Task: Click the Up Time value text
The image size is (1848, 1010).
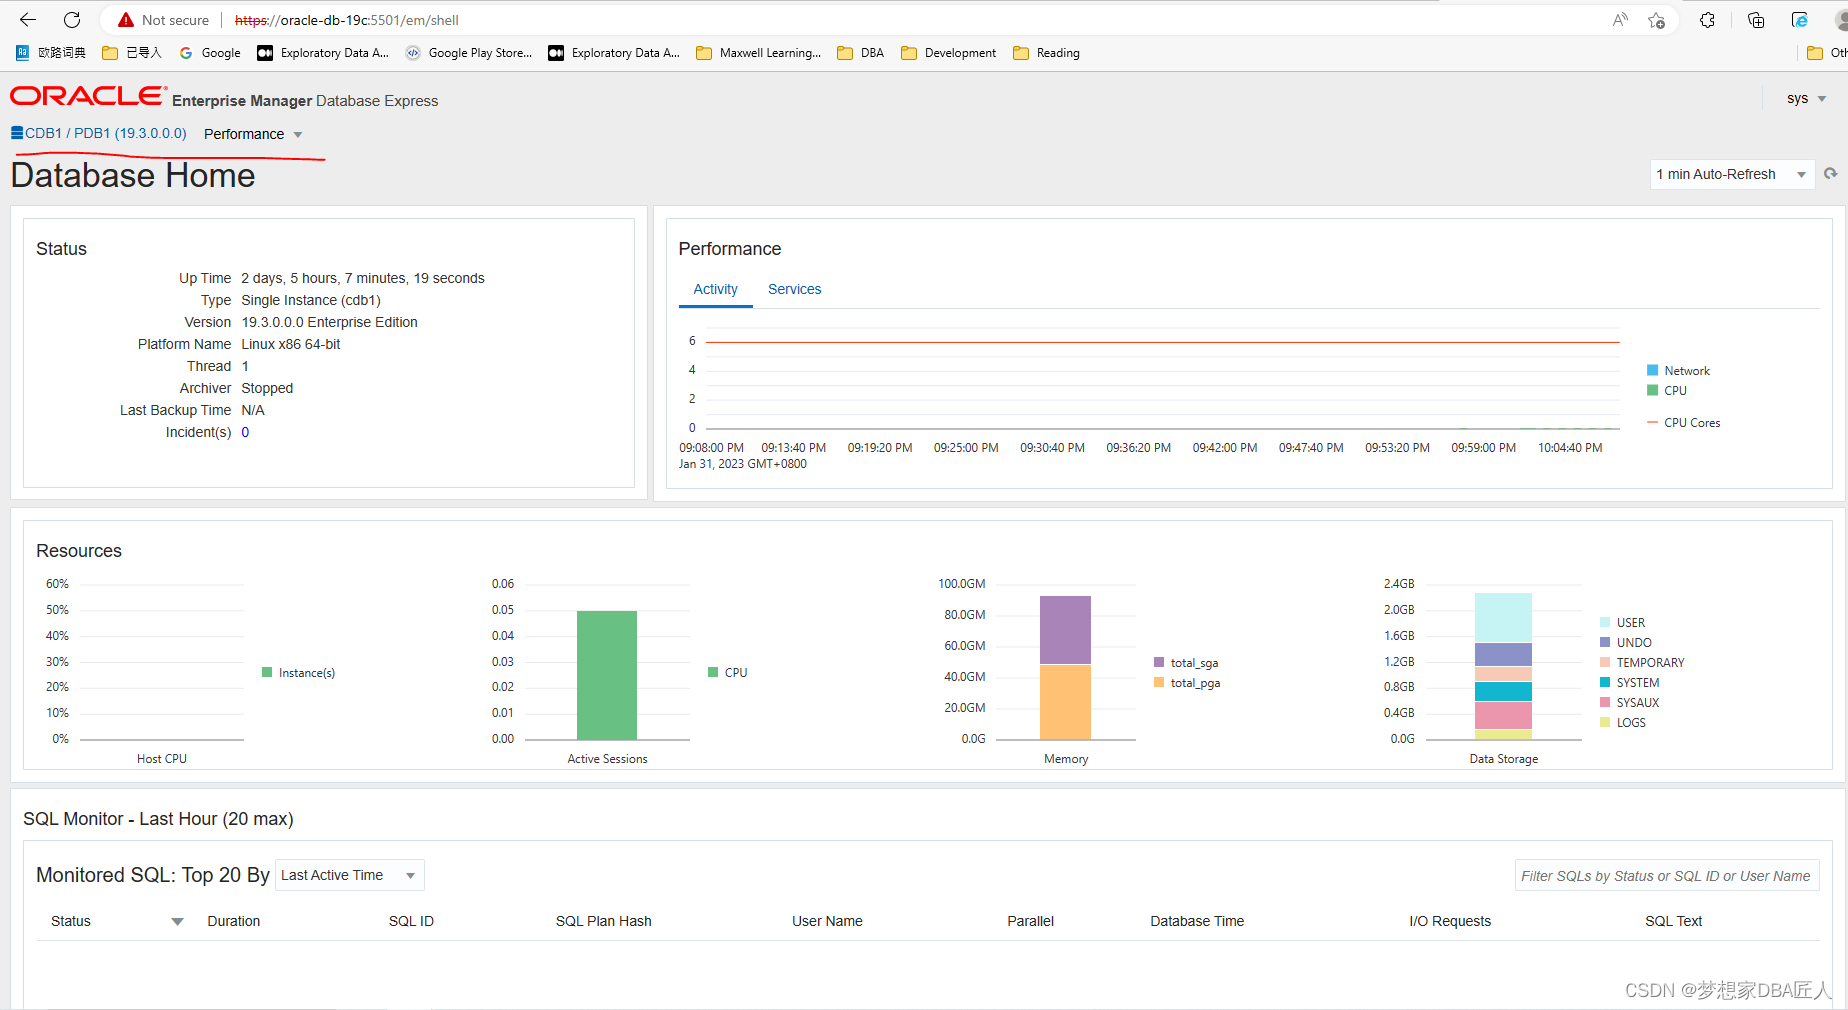Action: tap(363, 278)
